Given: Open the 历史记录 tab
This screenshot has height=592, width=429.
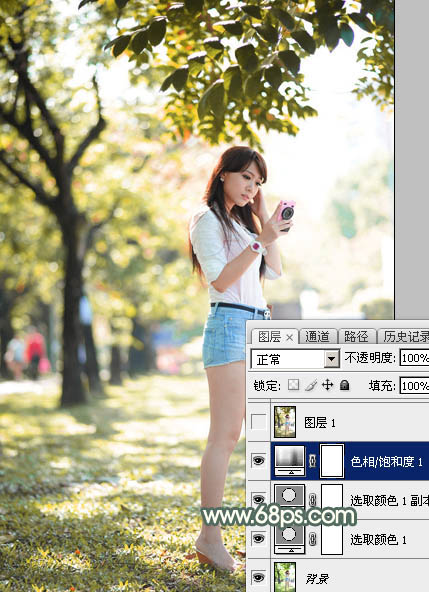Looking at the screenshot, I should [x=404, y=336].
